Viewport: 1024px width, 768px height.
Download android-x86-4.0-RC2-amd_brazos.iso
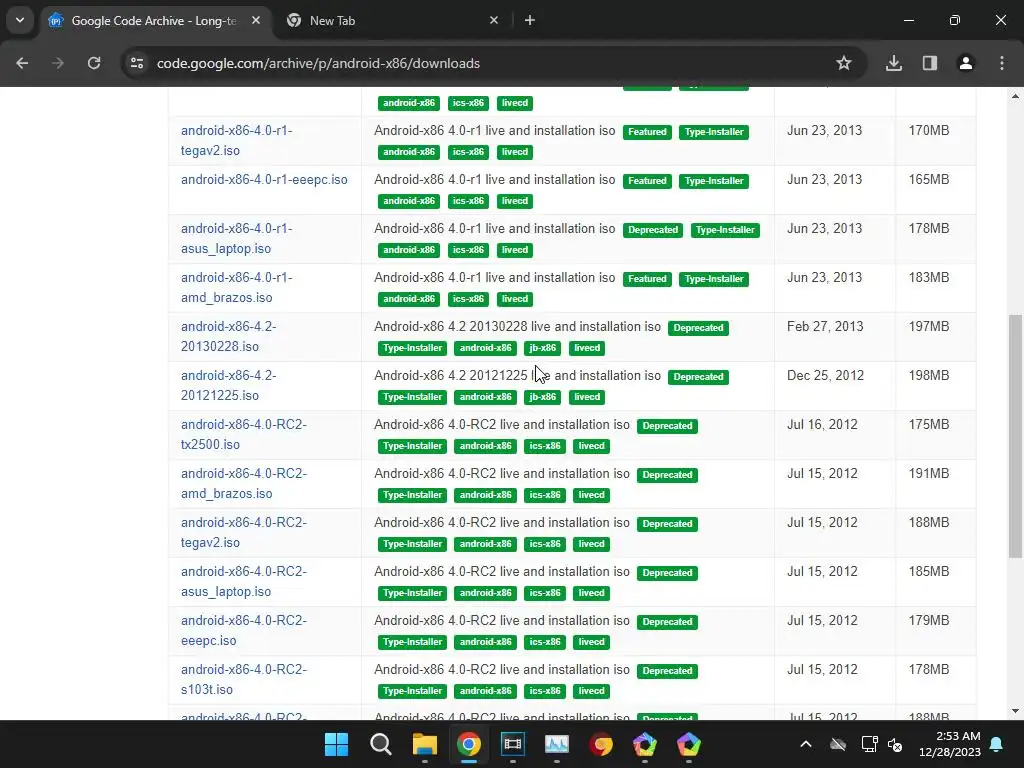coord(244,483)
